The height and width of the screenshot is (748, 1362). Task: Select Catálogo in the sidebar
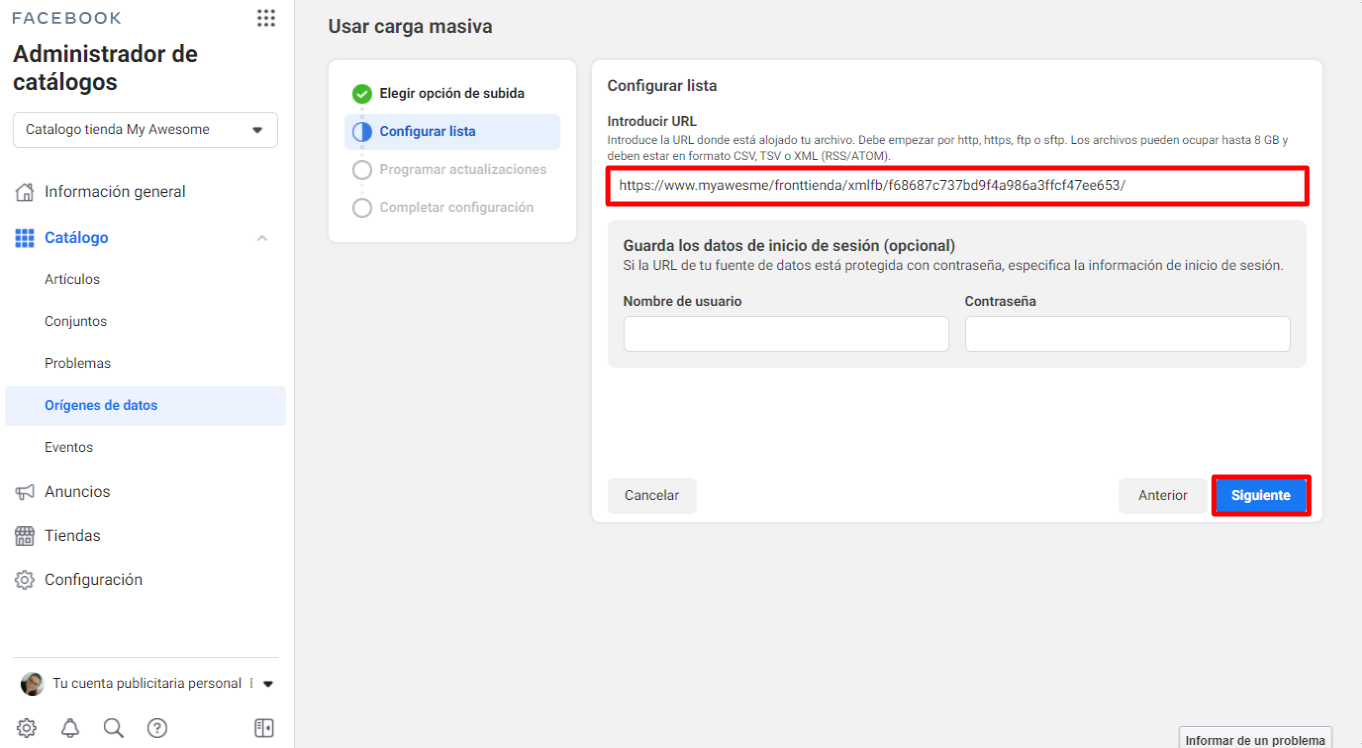coord(77,238)
